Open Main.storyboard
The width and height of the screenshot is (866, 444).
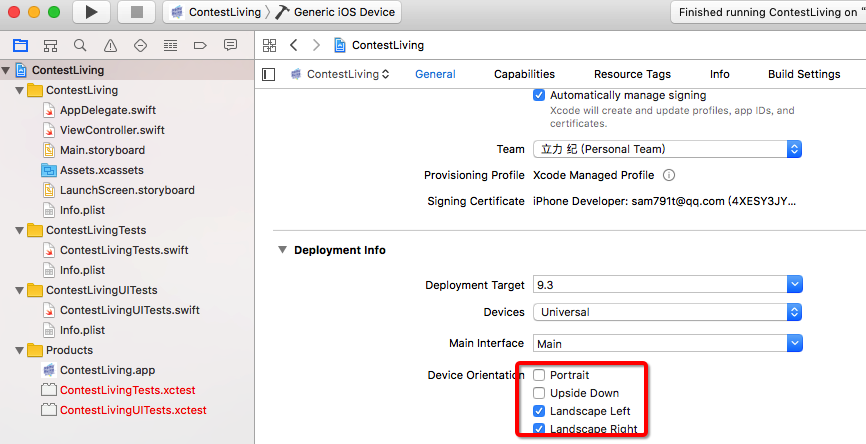coord(102,150)
